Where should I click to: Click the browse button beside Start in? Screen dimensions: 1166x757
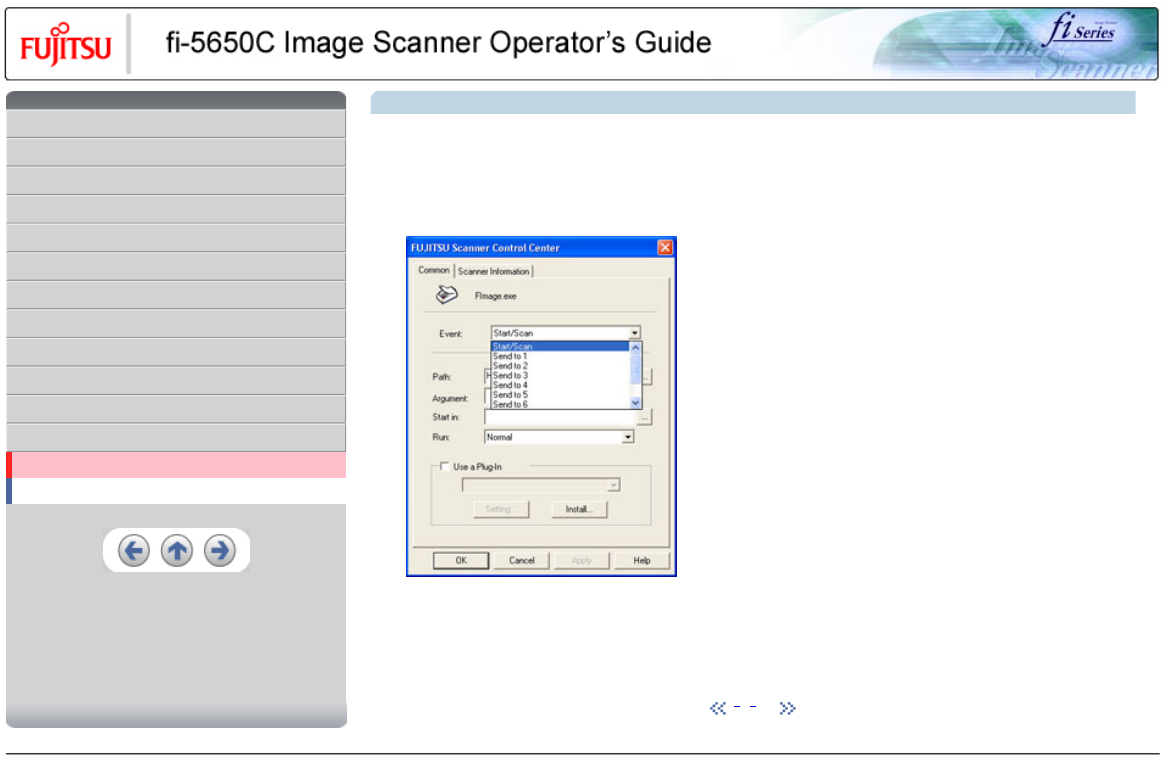click(645, 417)
